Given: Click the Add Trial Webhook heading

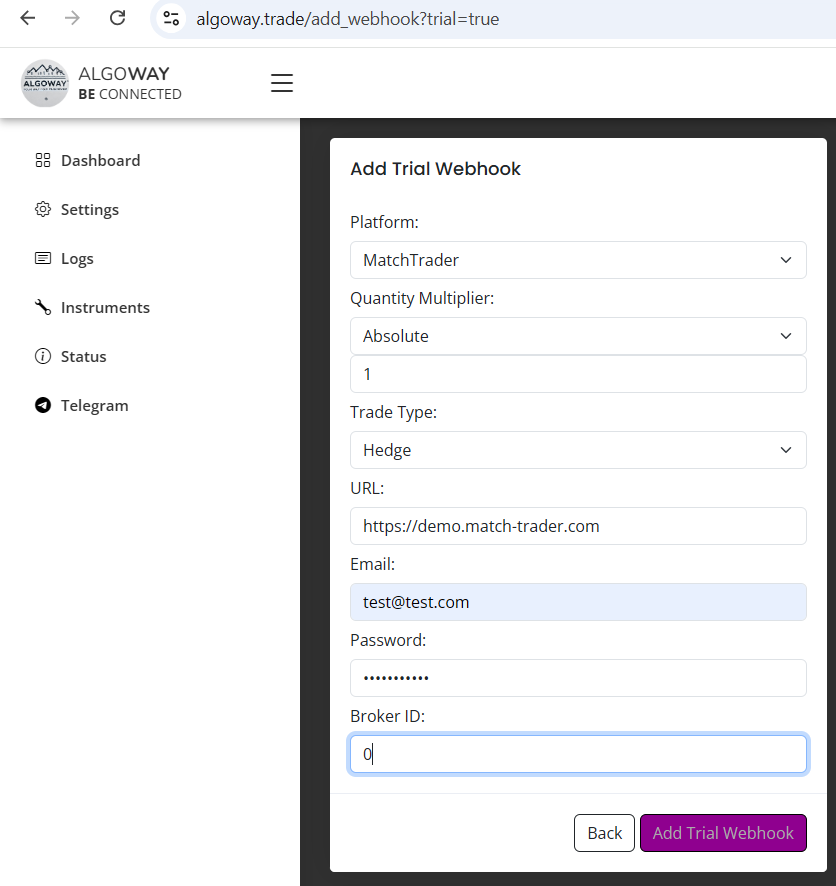Looking at the screenshot, I should tap(436, 169).
